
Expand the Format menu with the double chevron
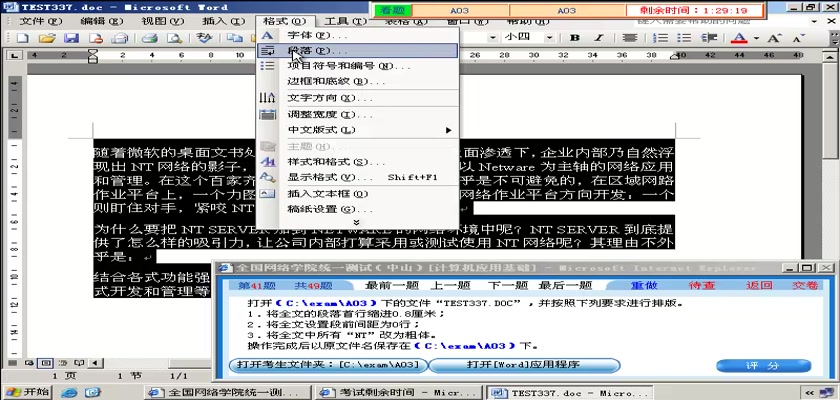coord(357,222)
